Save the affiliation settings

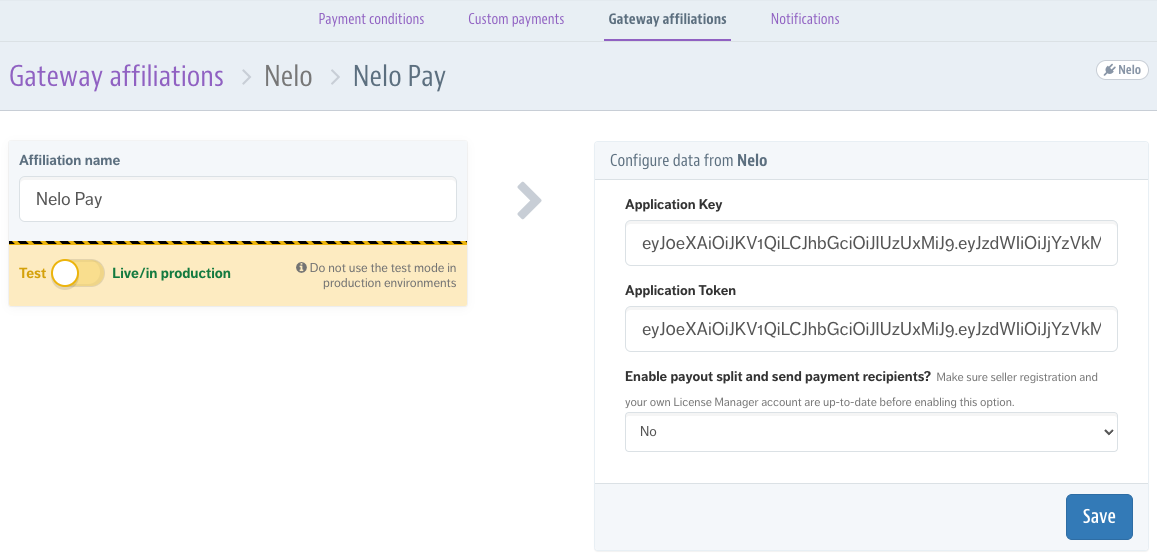1099,516
